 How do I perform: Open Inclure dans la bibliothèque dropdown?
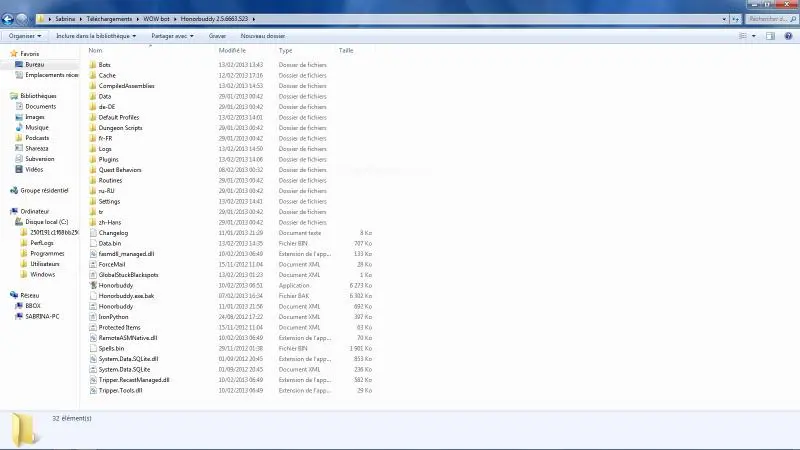click(97, 36)
